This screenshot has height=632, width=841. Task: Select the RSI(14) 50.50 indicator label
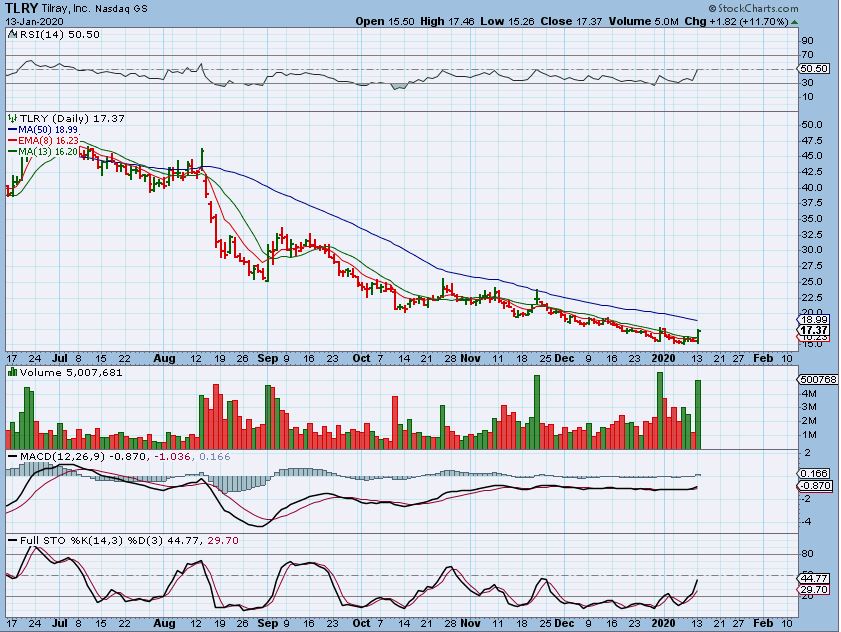[x=60, y=34]
